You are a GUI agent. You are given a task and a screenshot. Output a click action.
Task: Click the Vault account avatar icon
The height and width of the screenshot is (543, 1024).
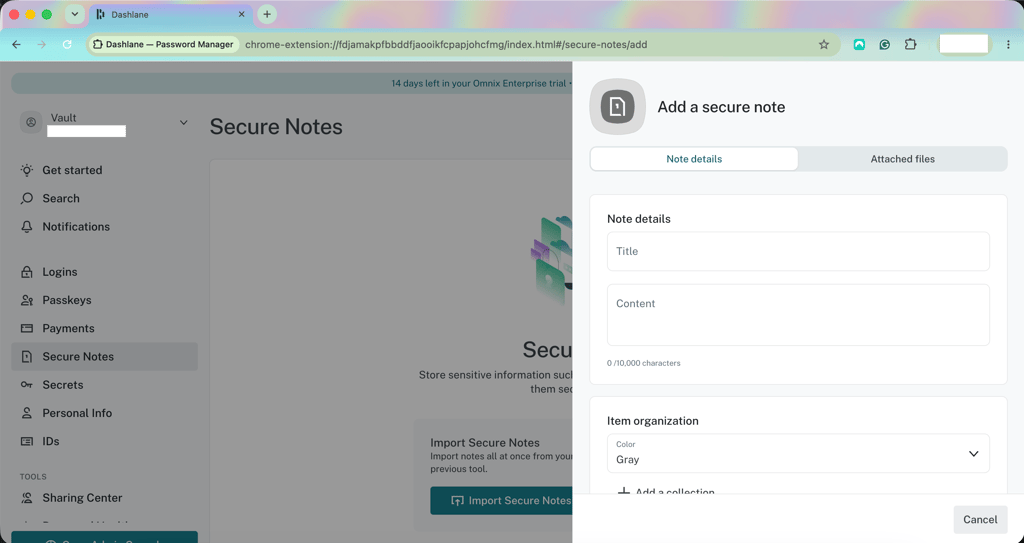(x=31, y=122)
